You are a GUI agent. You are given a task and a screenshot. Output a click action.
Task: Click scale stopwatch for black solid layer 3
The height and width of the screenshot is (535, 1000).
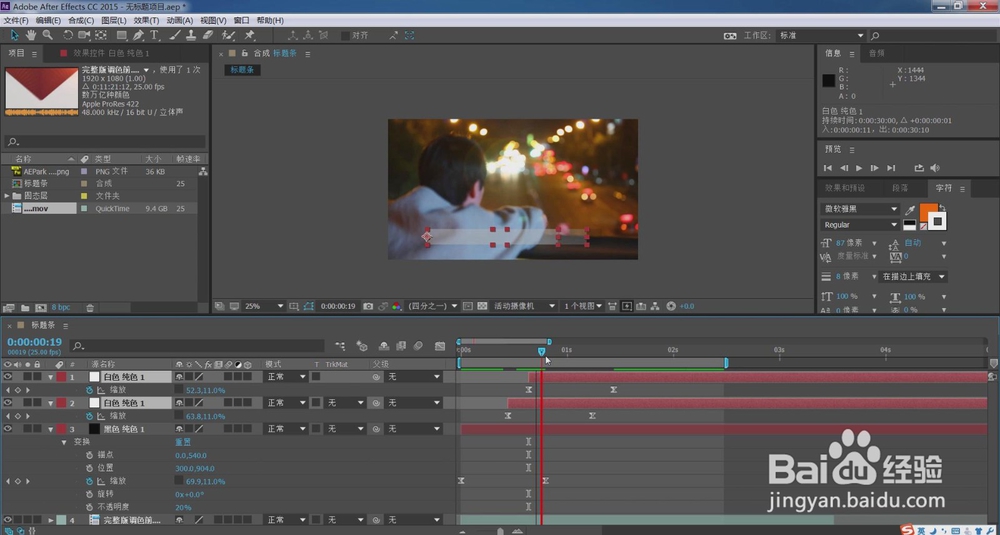pyautogui.click(x=89, y=481)
